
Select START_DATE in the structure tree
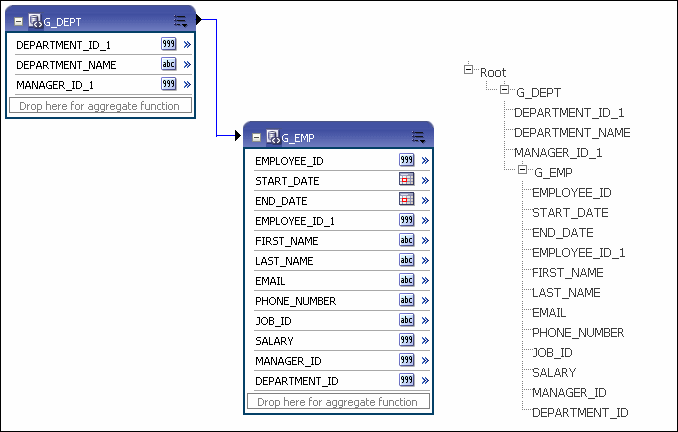click(x=570, y=213)
